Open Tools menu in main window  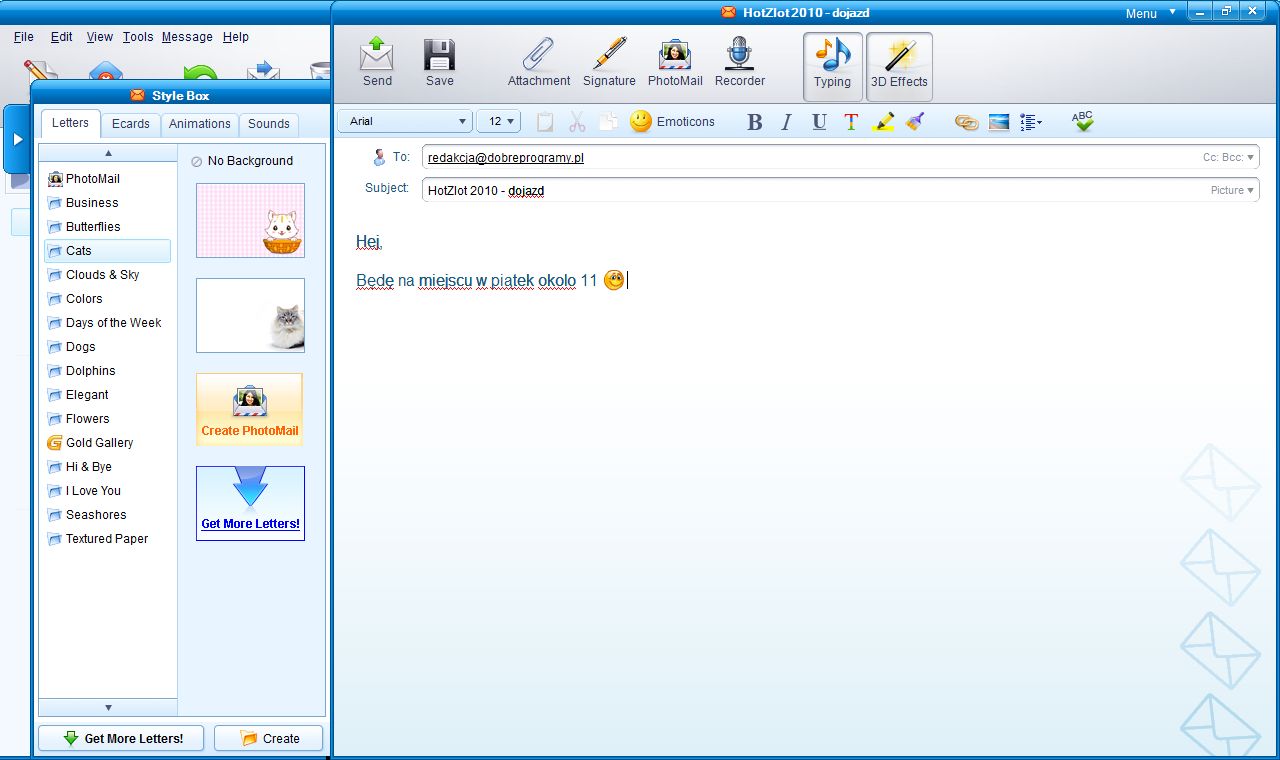coord(138,37)
